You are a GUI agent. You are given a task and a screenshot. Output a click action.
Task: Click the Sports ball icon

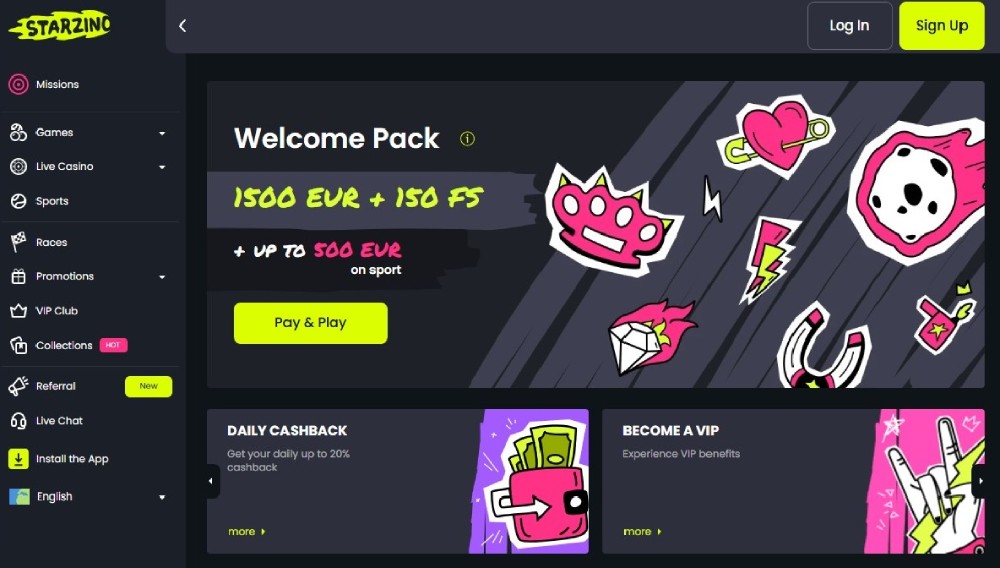coord(18,201)
